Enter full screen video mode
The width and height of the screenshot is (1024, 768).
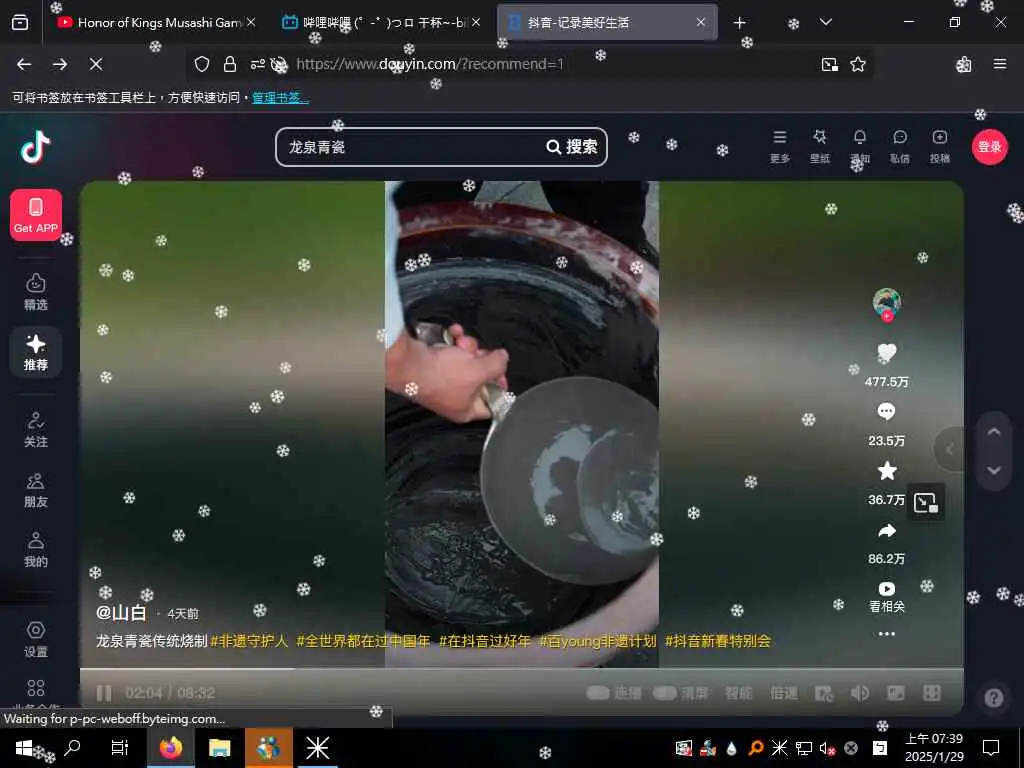tap(931, 693)
